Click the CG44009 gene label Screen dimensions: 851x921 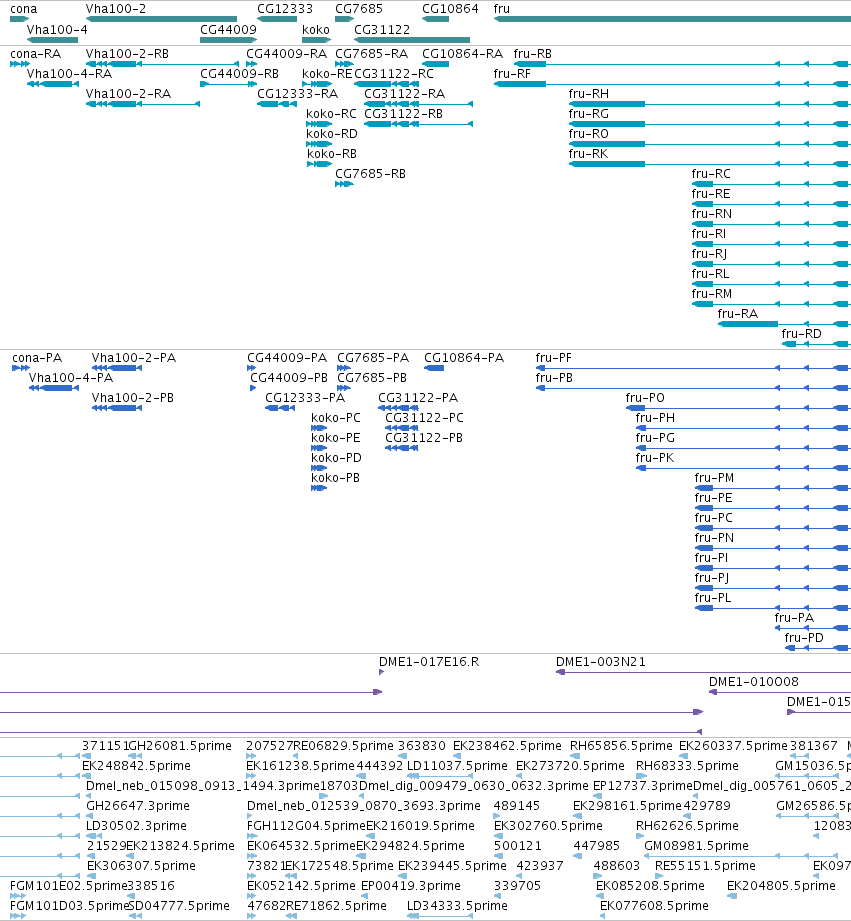(x=228, y=29)
